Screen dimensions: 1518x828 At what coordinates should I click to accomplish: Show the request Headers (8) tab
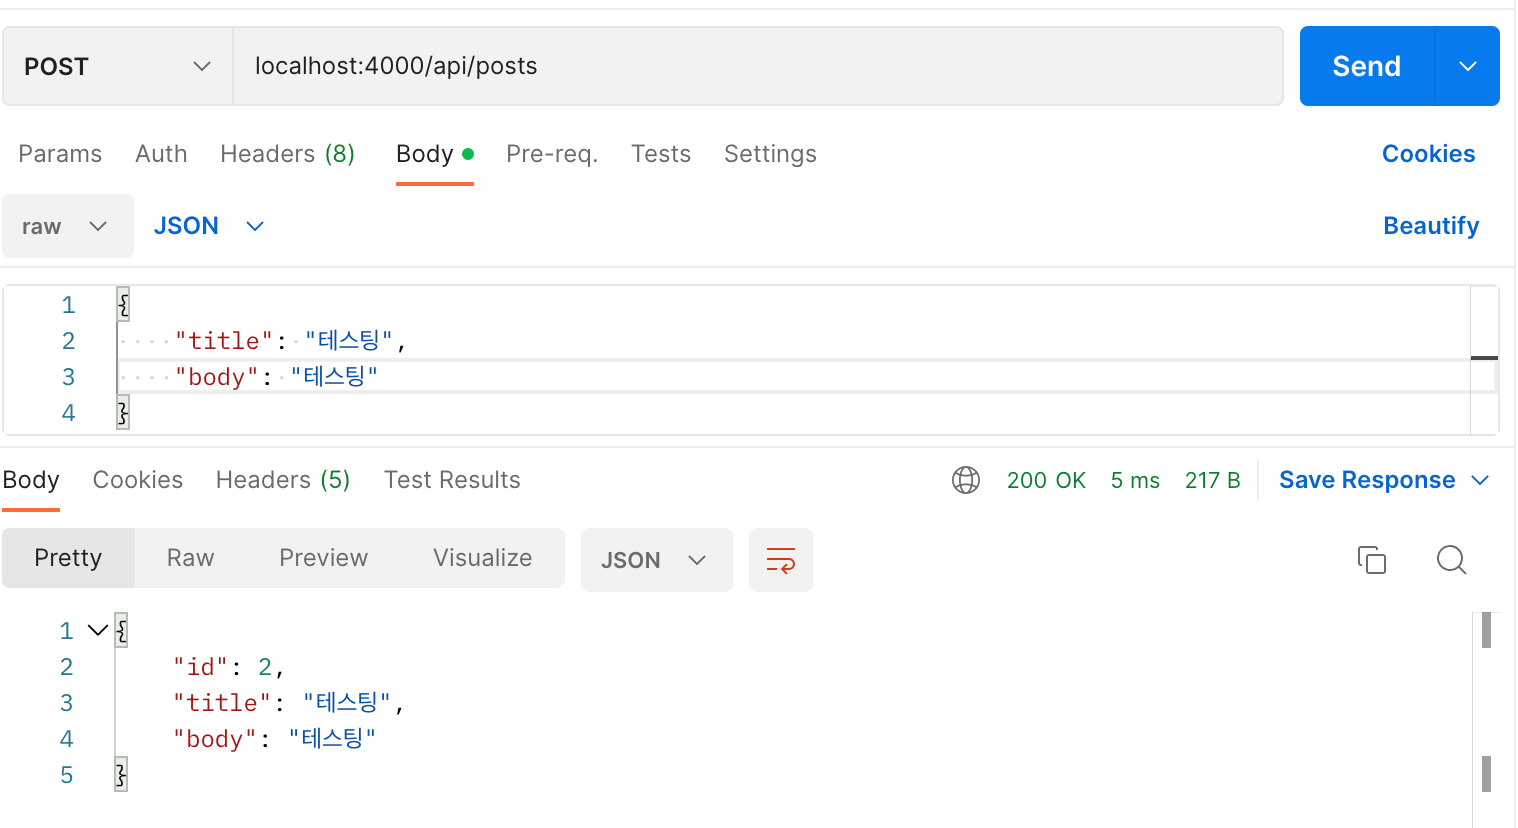287,154
